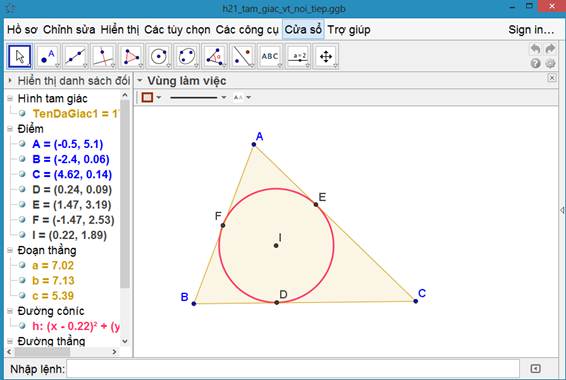The image size is (566, 380).
Task: Open the Các tùy chọn menu
Action: (x=177, y=30)
